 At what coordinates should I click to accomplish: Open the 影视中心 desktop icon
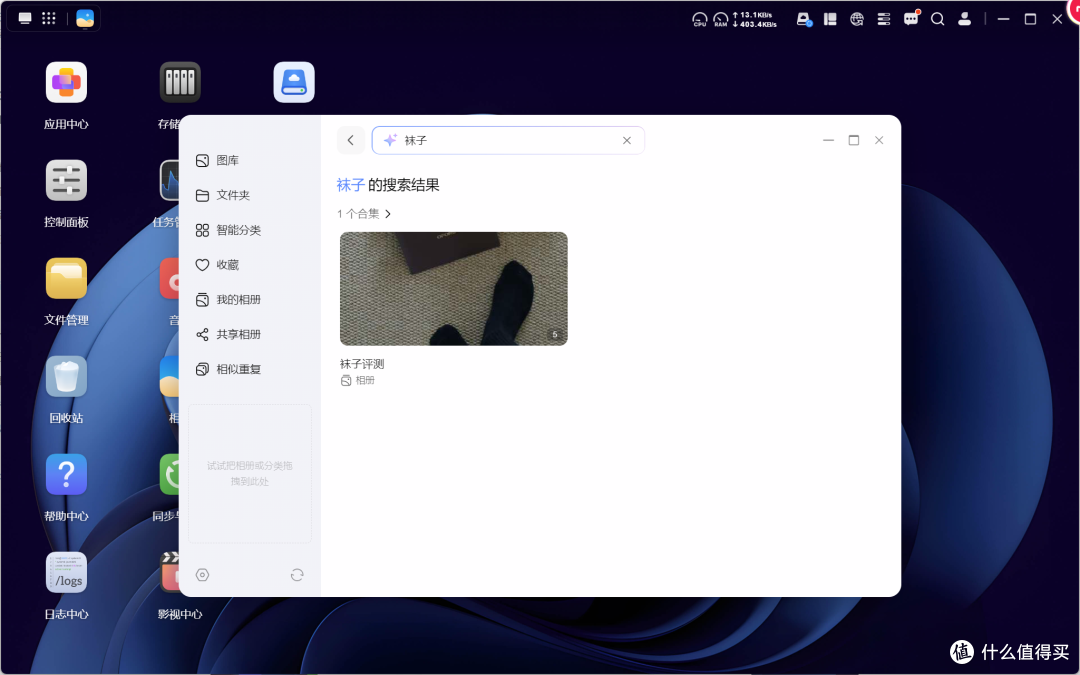point(169,572)
